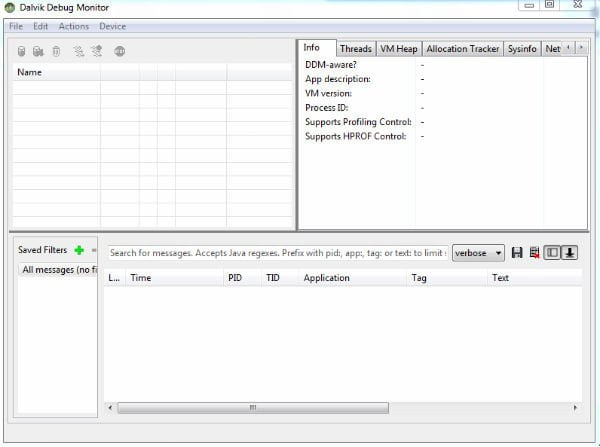Image resolution: width=600 pixels, height=447 pixels.
Task: Close the Dalvik Debug Monitor window
Action: [578, 5]
